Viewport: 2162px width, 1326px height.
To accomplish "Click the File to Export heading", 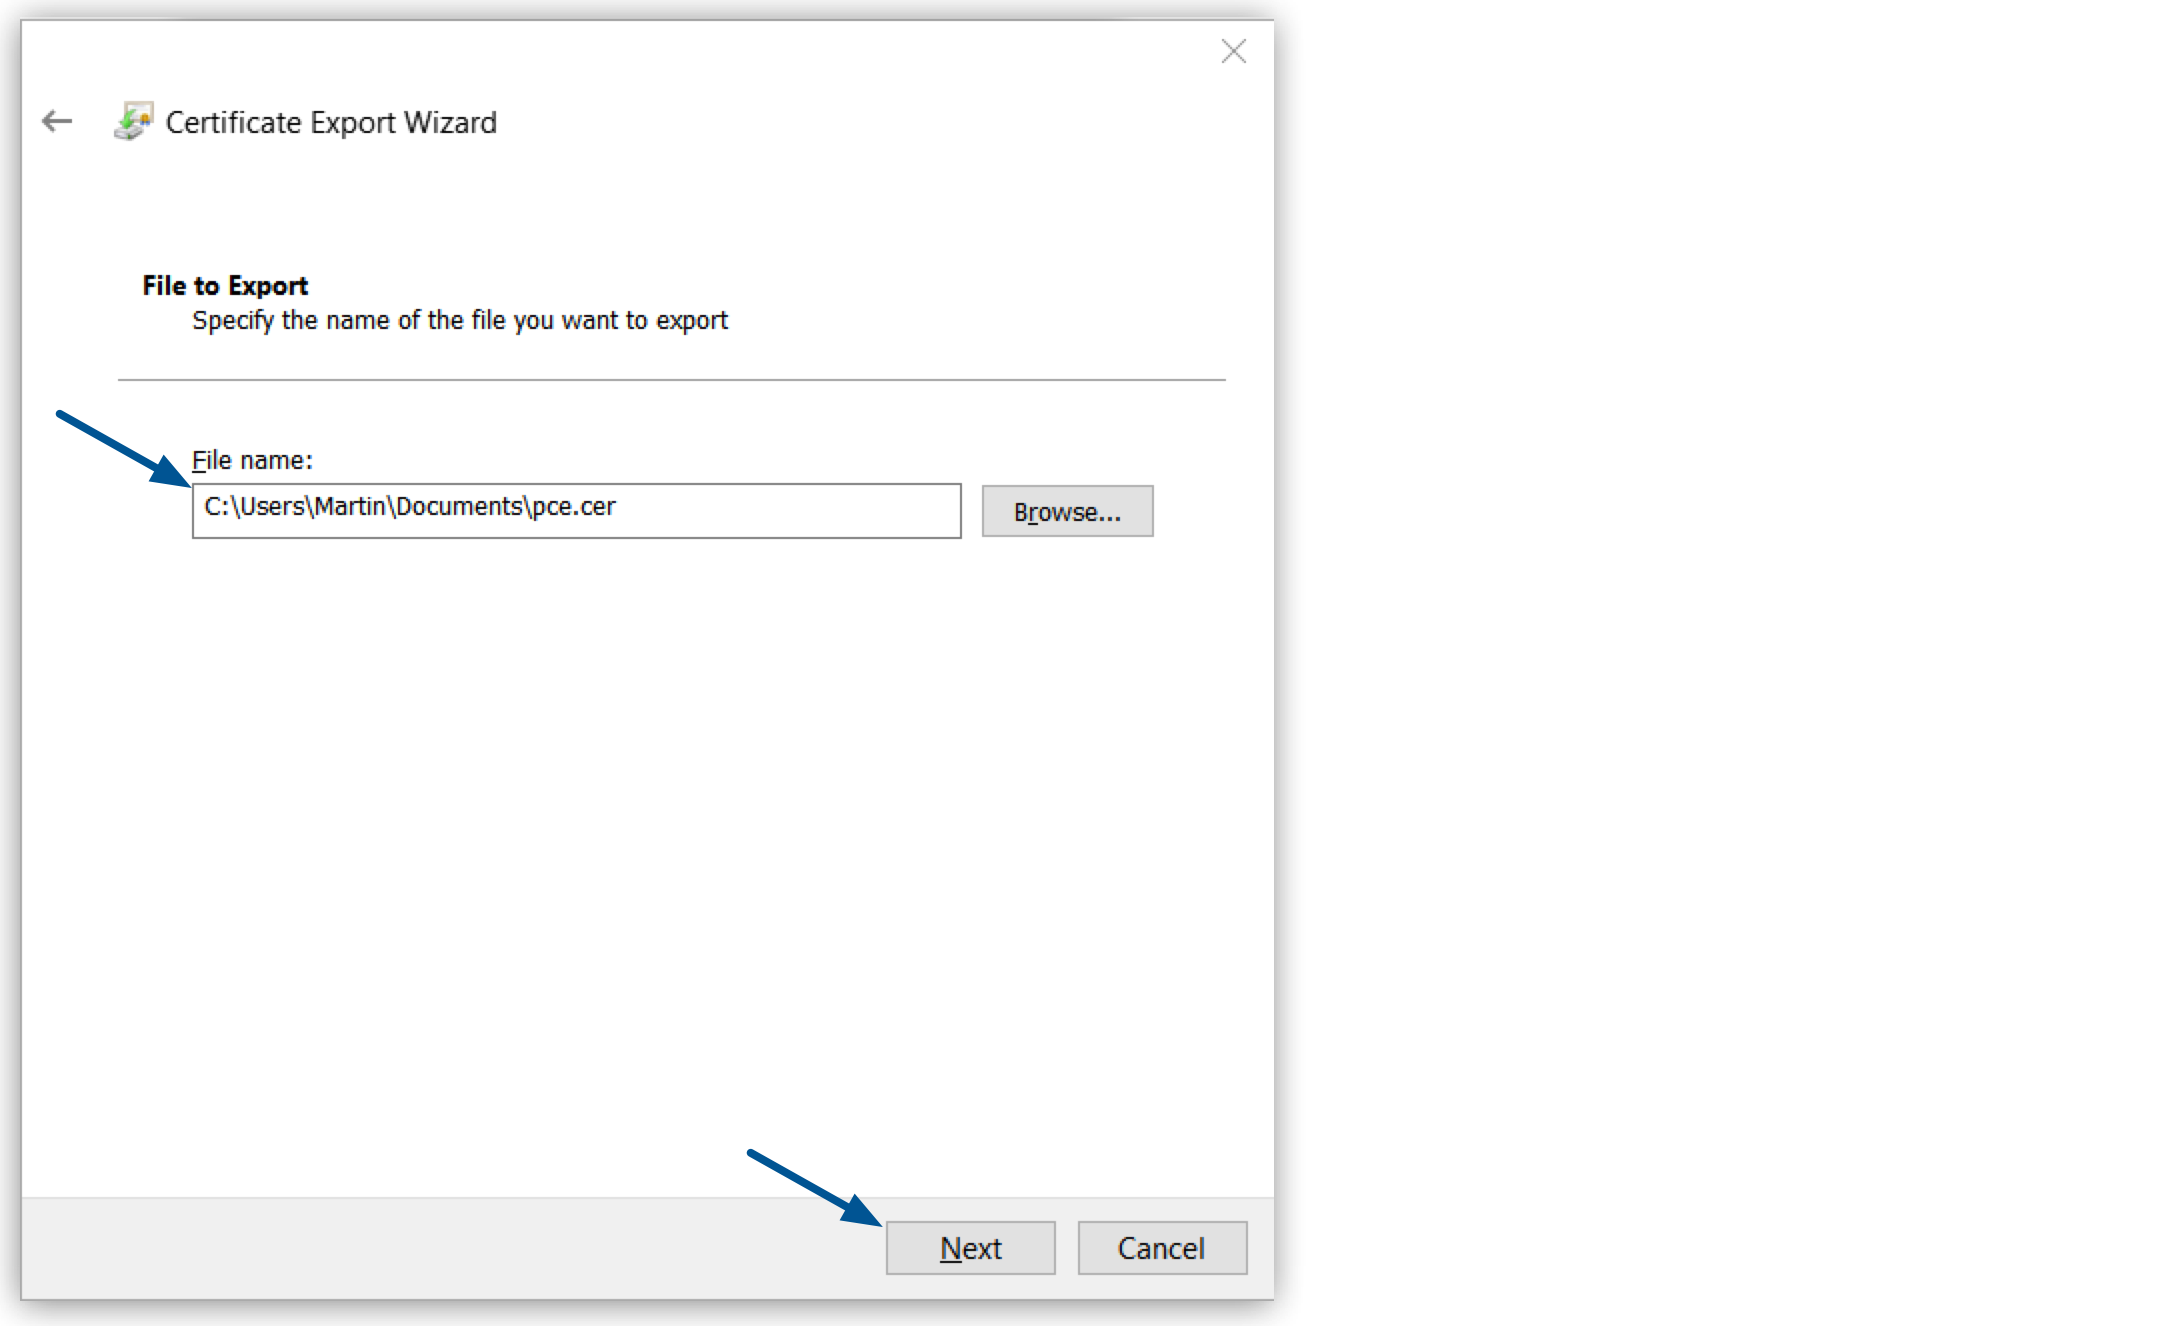I will pyautogui.click(x=224, y=285).
